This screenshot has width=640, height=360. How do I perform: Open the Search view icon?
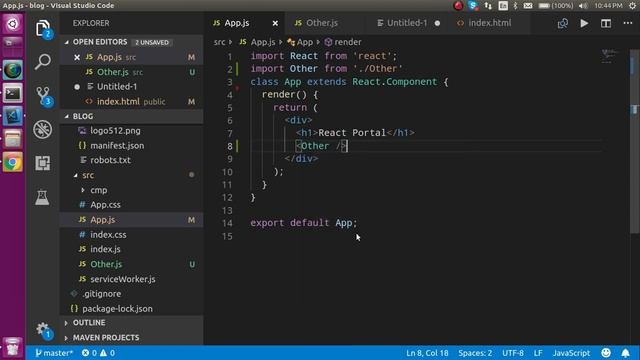[42, 62]
